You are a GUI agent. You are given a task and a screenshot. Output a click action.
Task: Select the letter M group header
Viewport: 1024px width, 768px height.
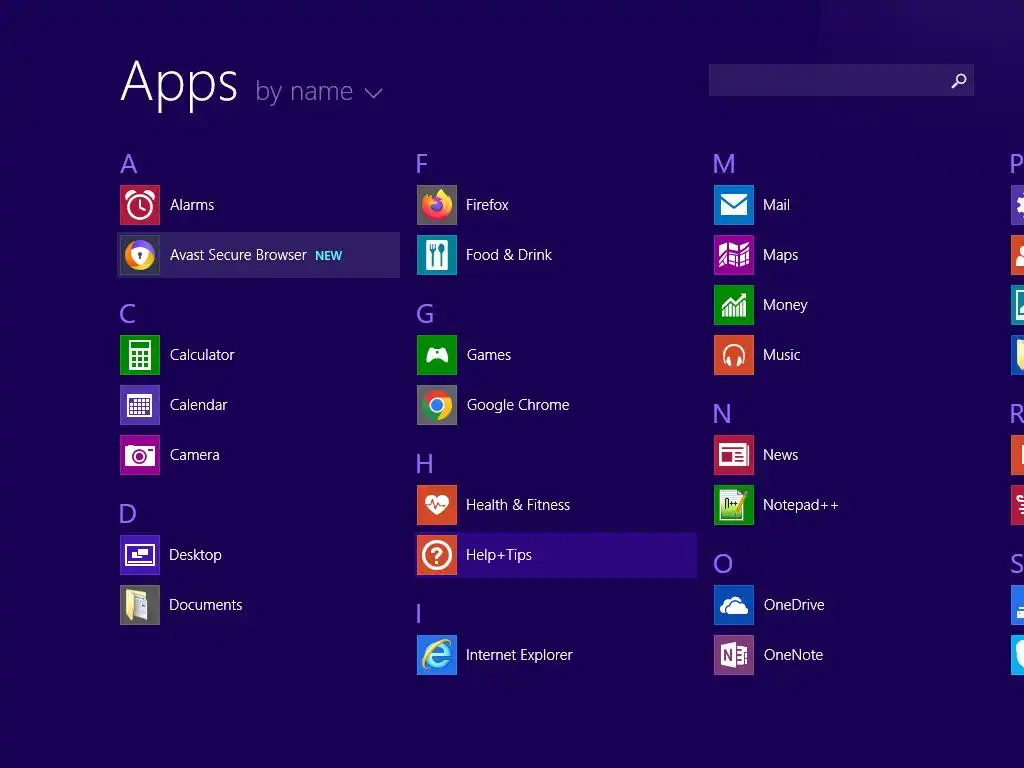pyautogui.click(x=724, y=163)
